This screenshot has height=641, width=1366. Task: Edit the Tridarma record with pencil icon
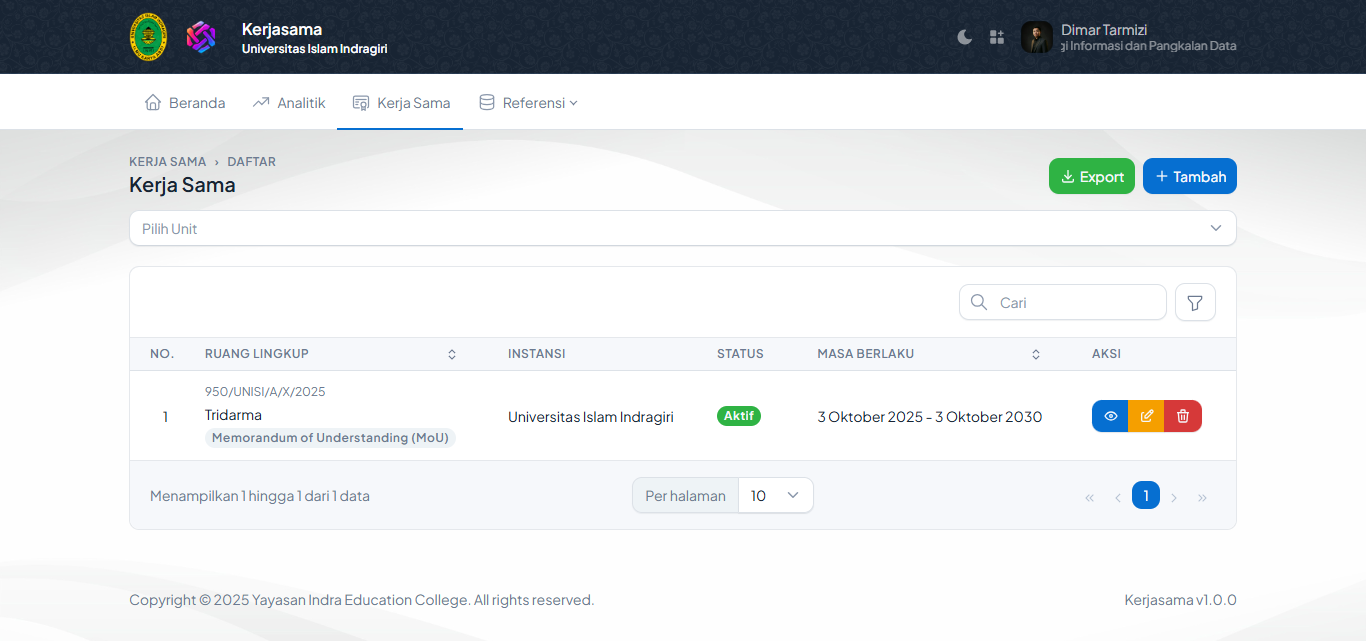point(1146,416)
